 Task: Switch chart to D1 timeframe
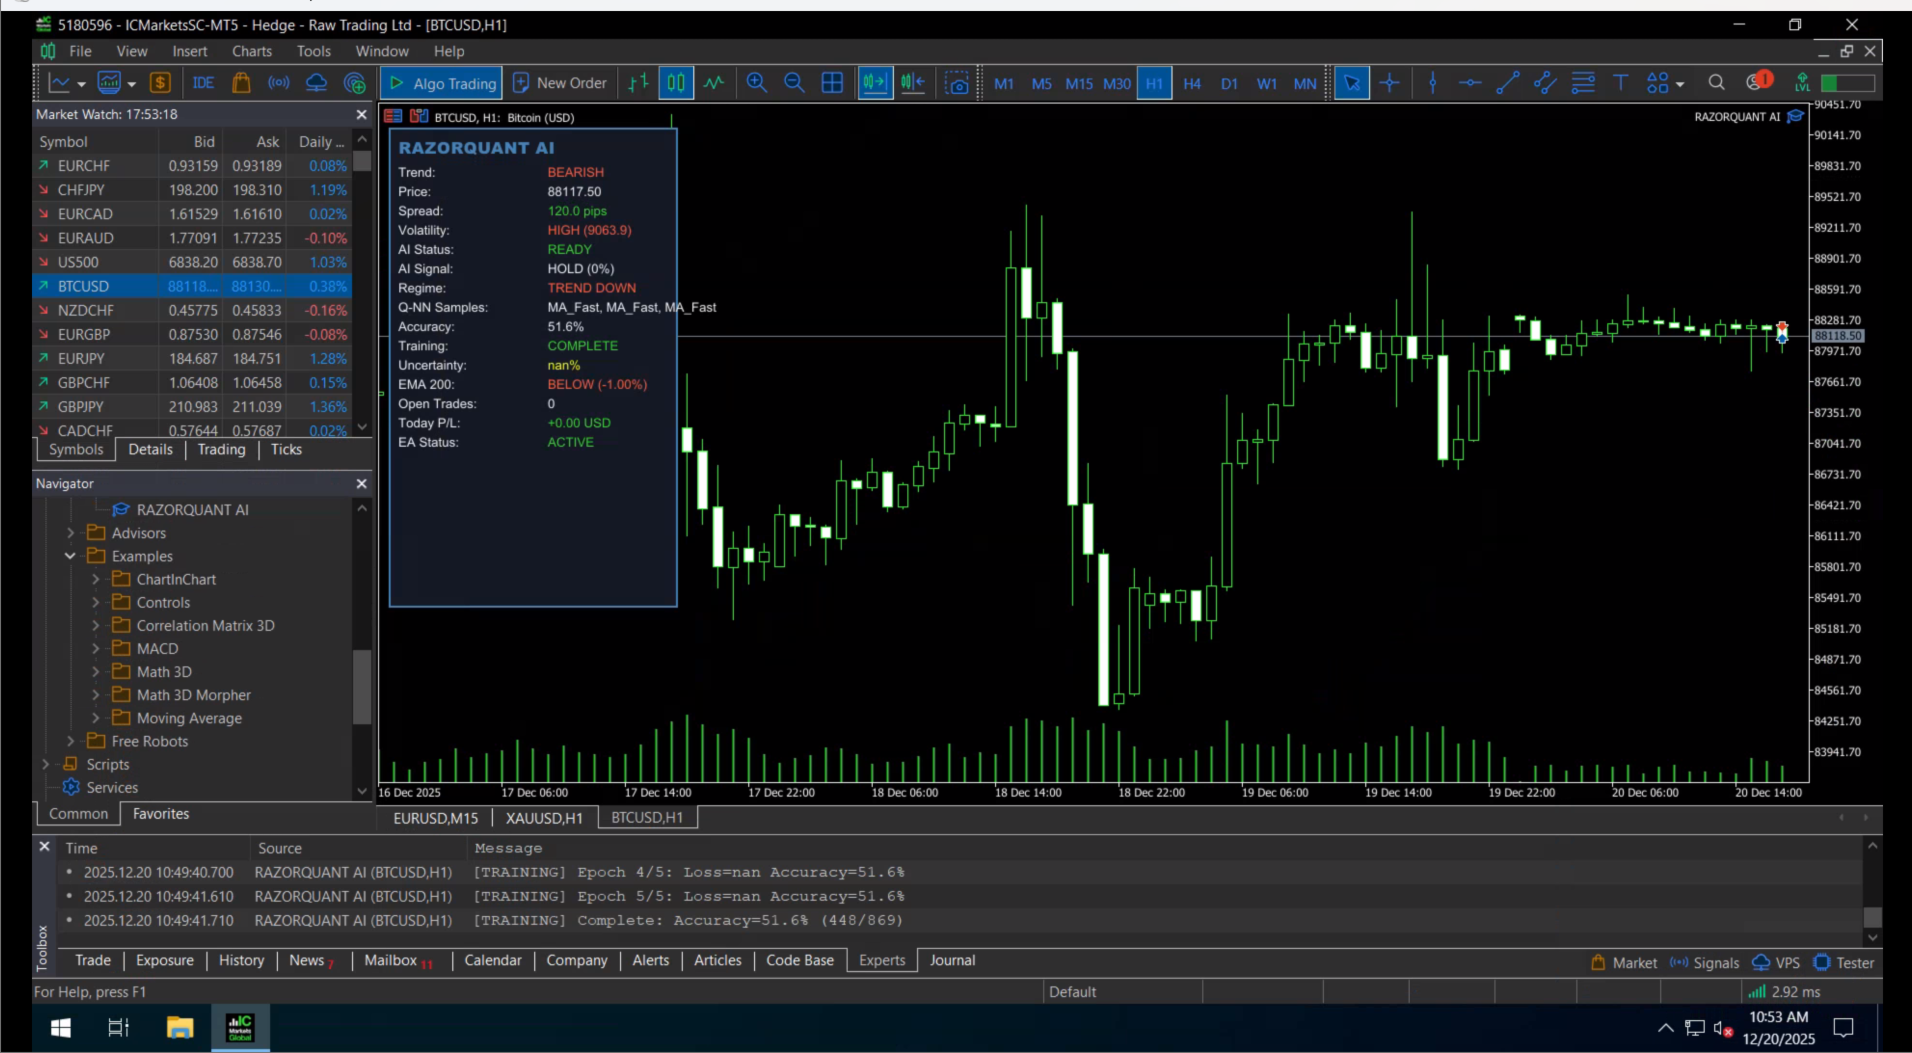(1229, 83)
